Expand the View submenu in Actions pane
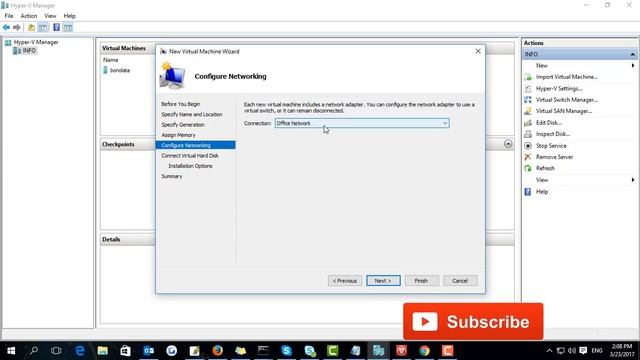 click(633, 180)
